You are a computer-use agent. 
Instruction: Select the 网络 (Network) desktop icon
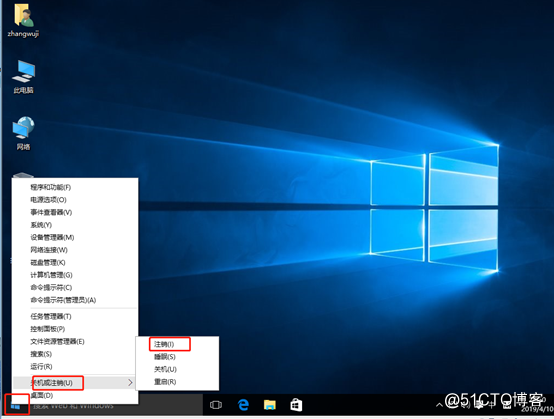pyautogui.click(x=23, y=133)
